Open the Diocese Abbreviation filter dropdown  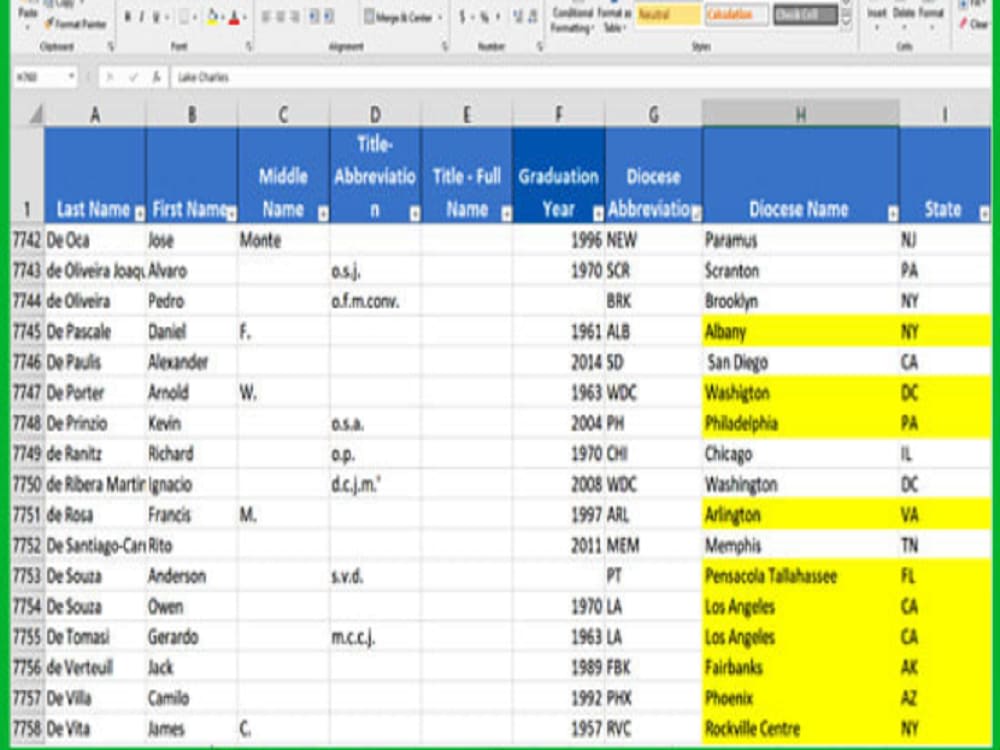tap(696, 214)
